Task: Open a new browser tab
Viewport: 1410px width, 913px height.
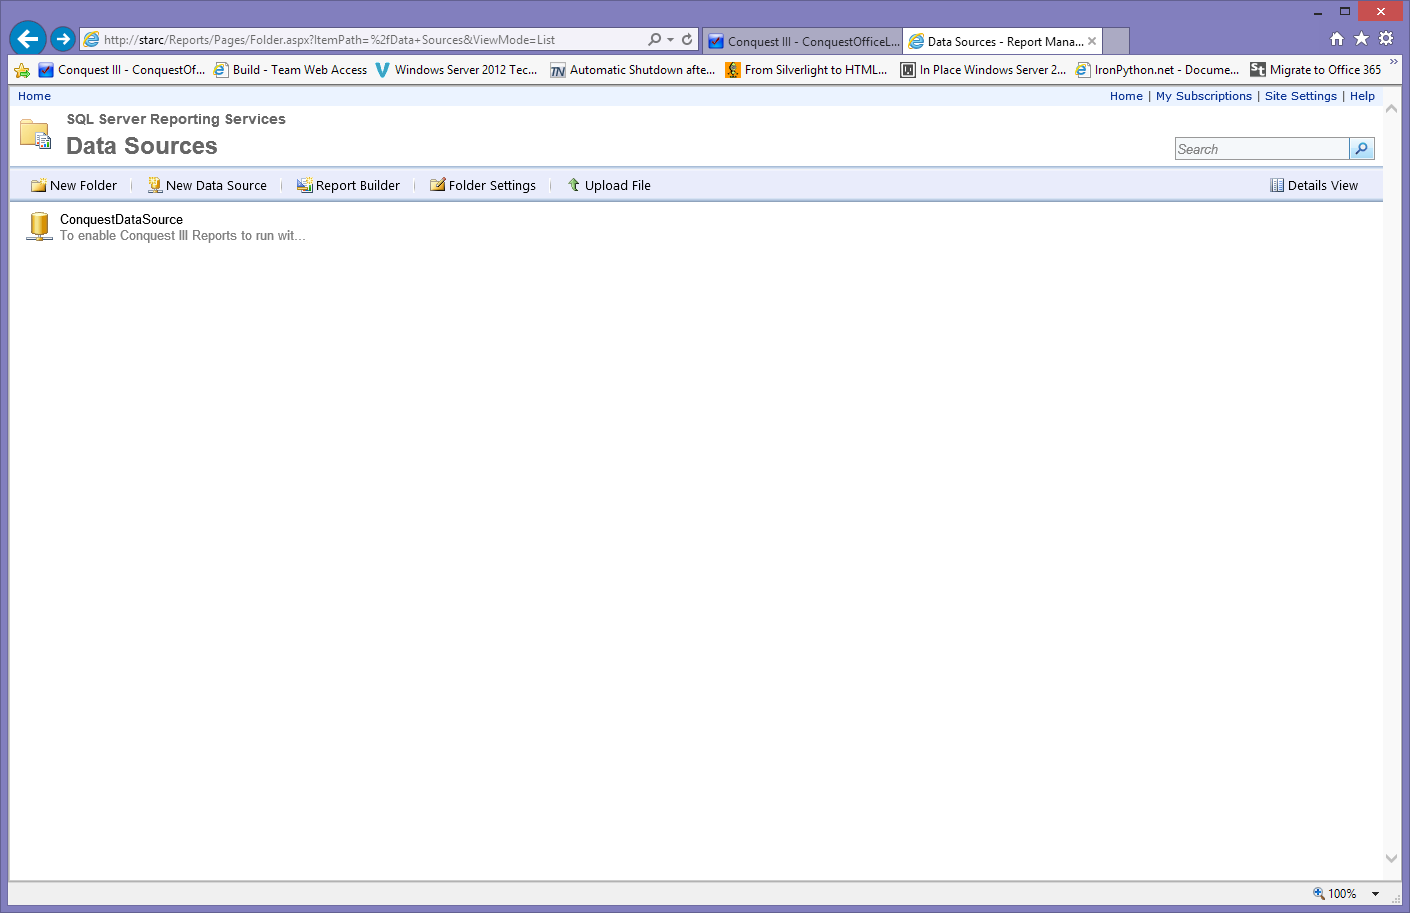Action: (x=1116, y=41)
